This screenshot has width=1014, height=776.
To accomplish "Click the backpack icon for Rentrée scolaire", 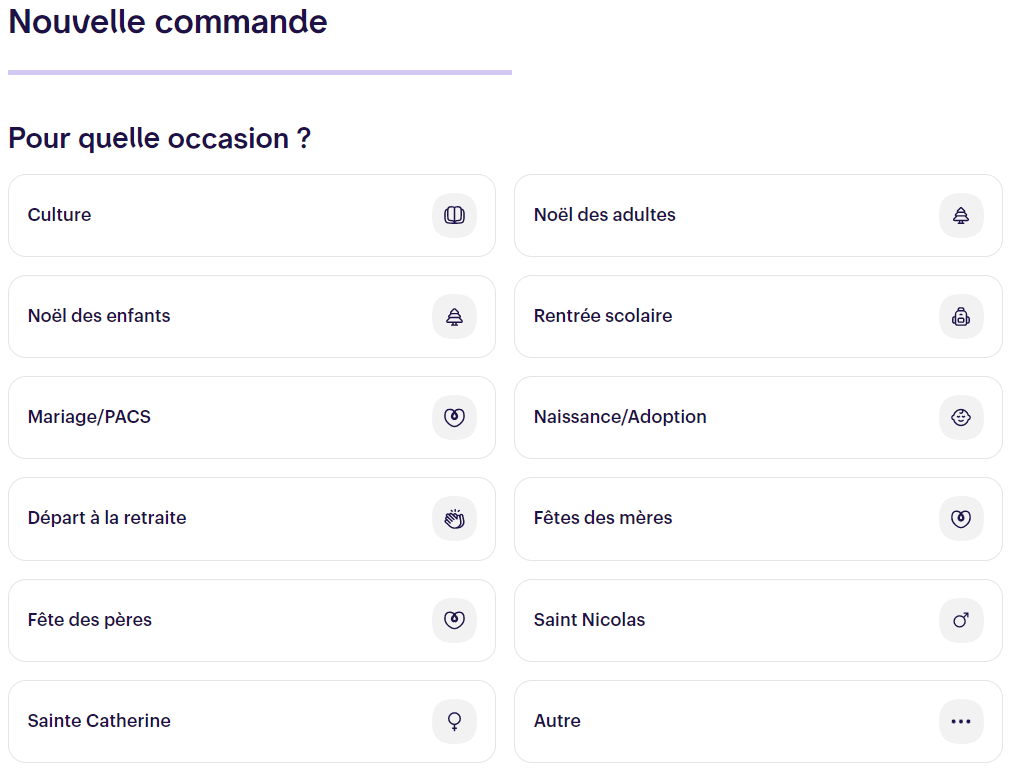I will coord(961,317).
